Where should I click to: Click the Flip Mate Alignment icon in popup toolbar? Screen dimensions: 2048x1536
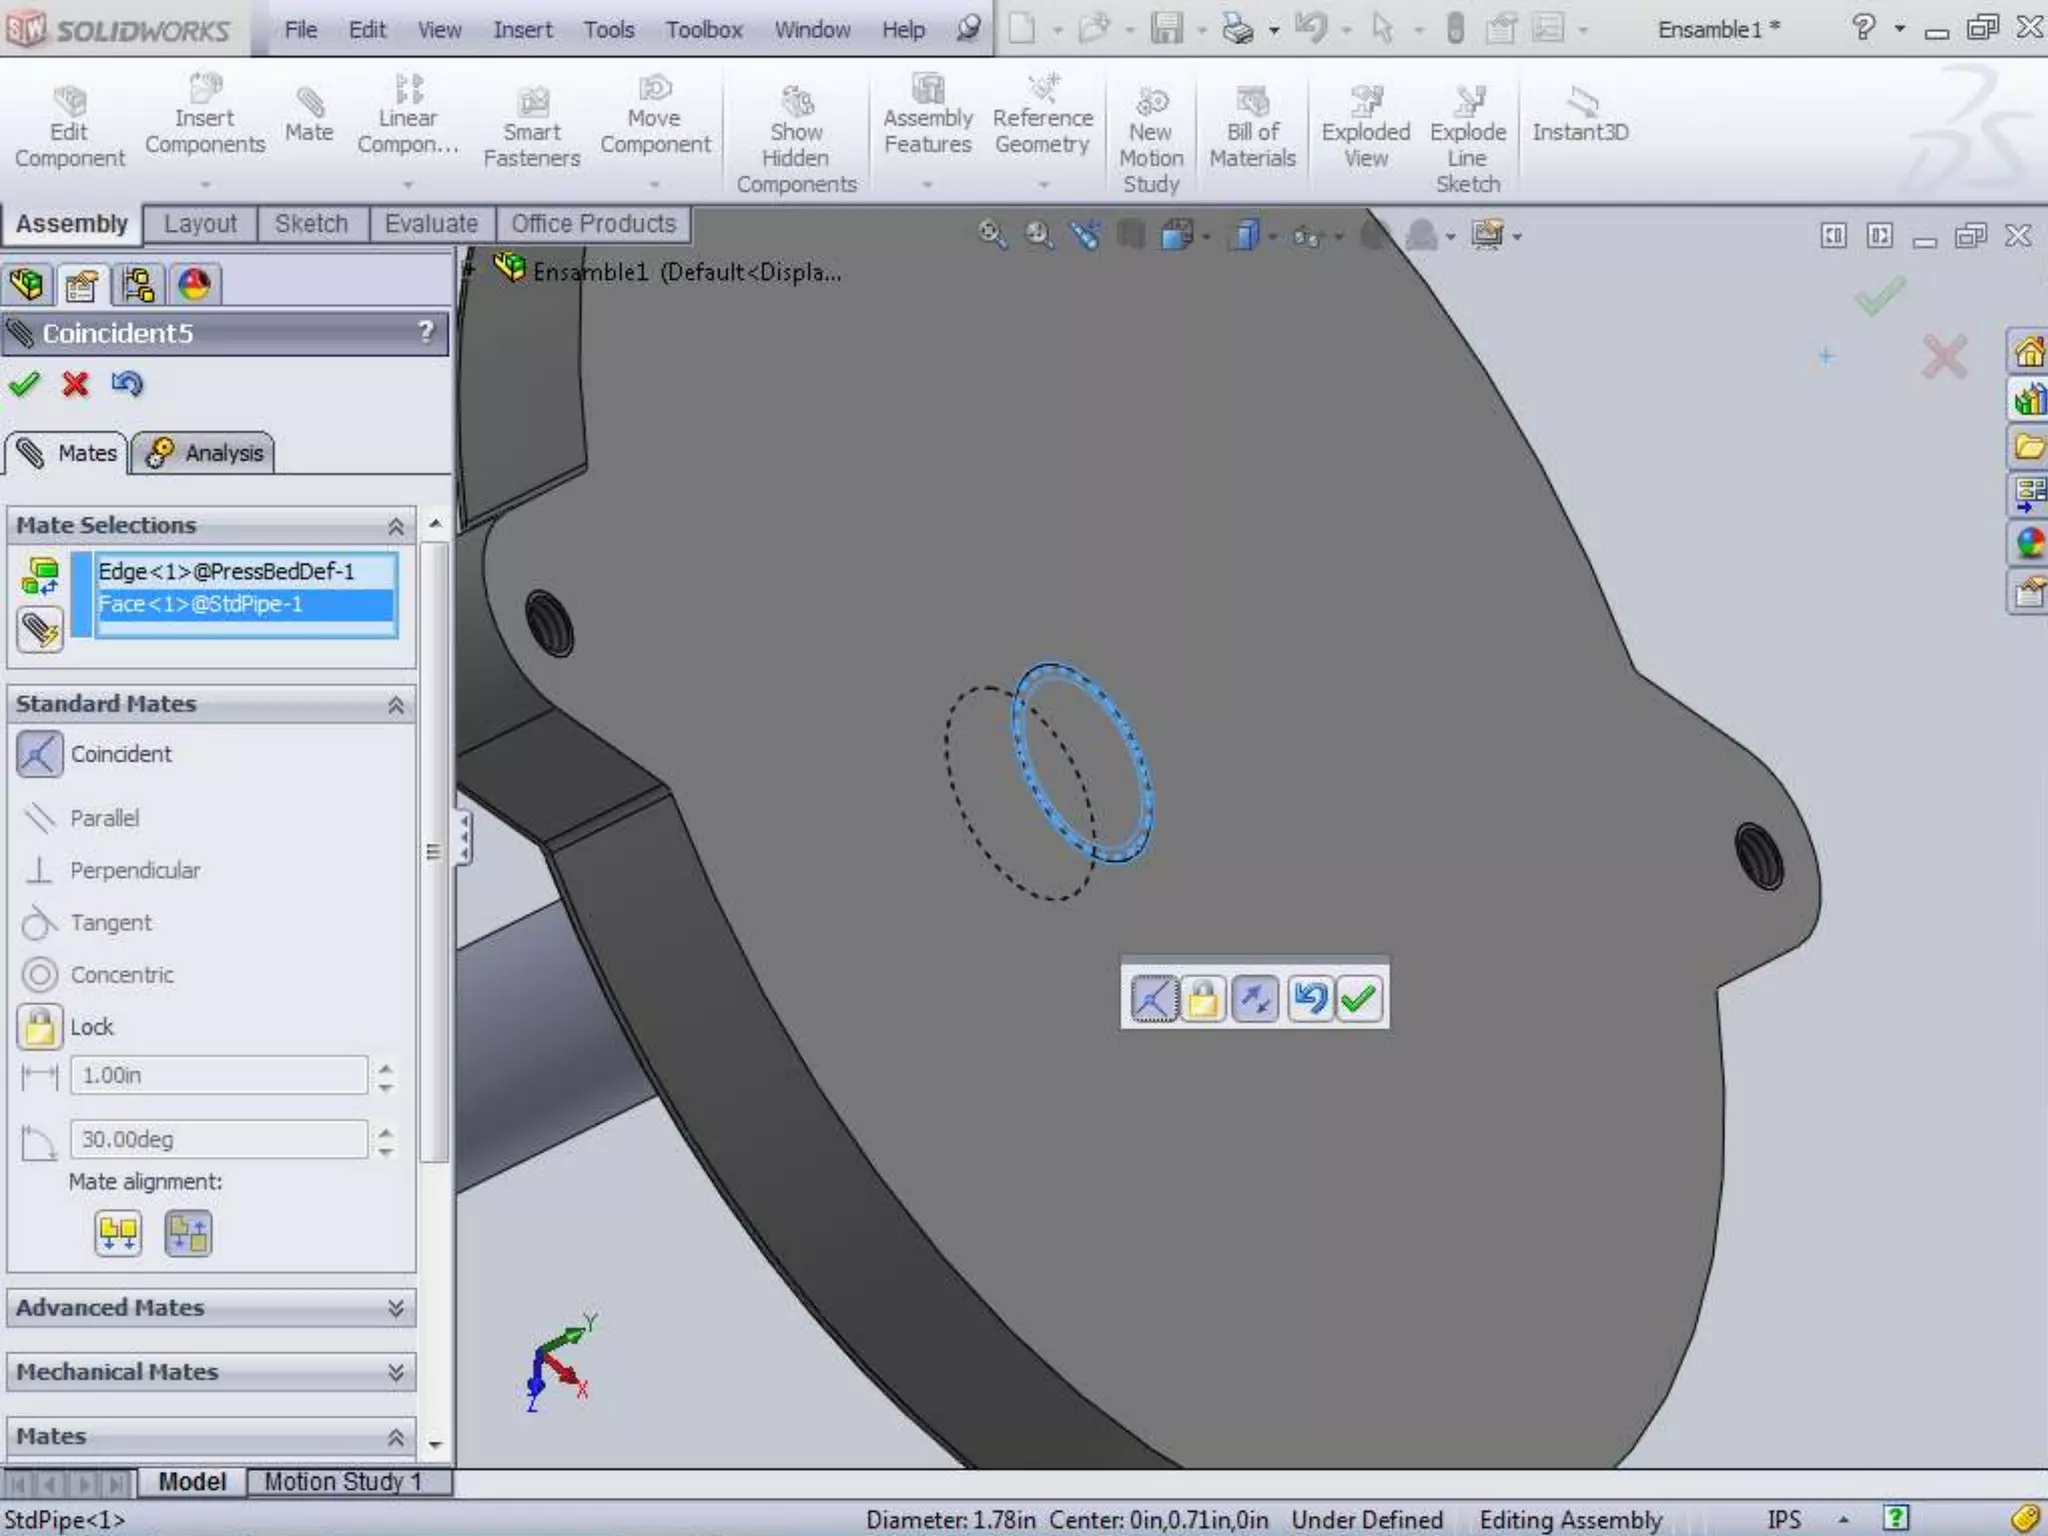coord(1255,998)
